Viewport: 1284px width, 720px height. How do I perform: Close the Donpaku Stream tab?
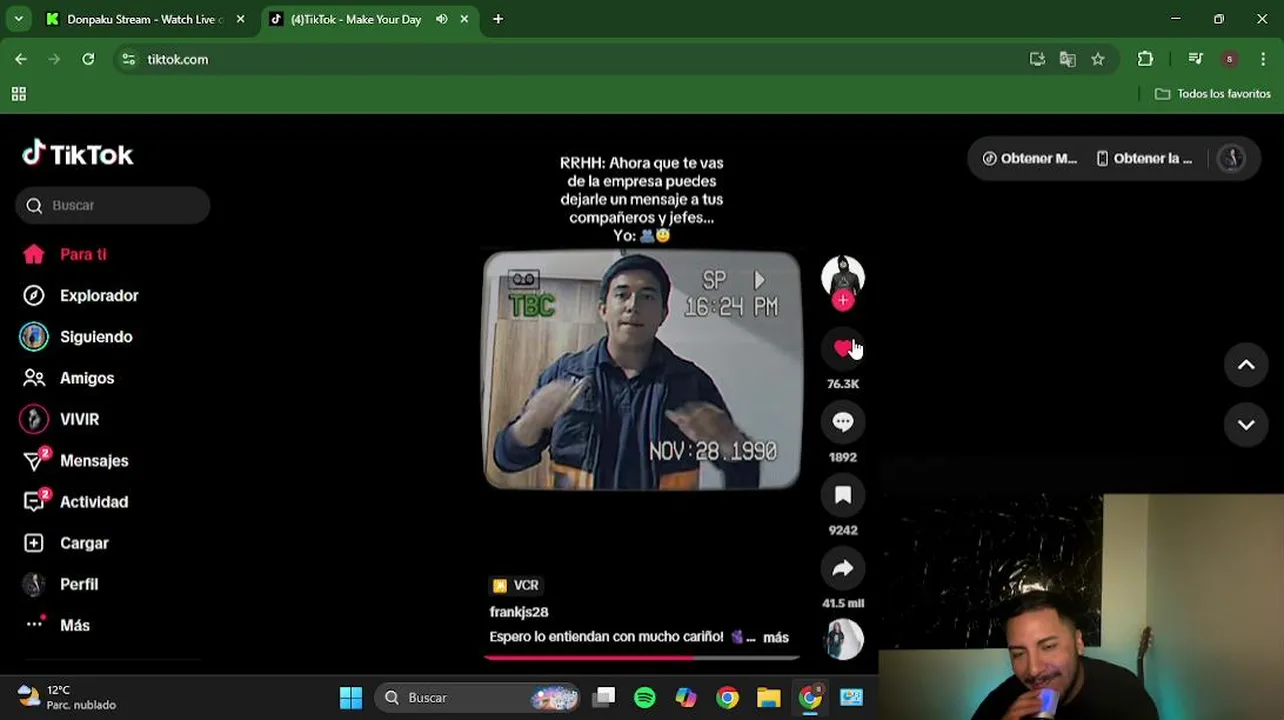[x=240, y=19]
